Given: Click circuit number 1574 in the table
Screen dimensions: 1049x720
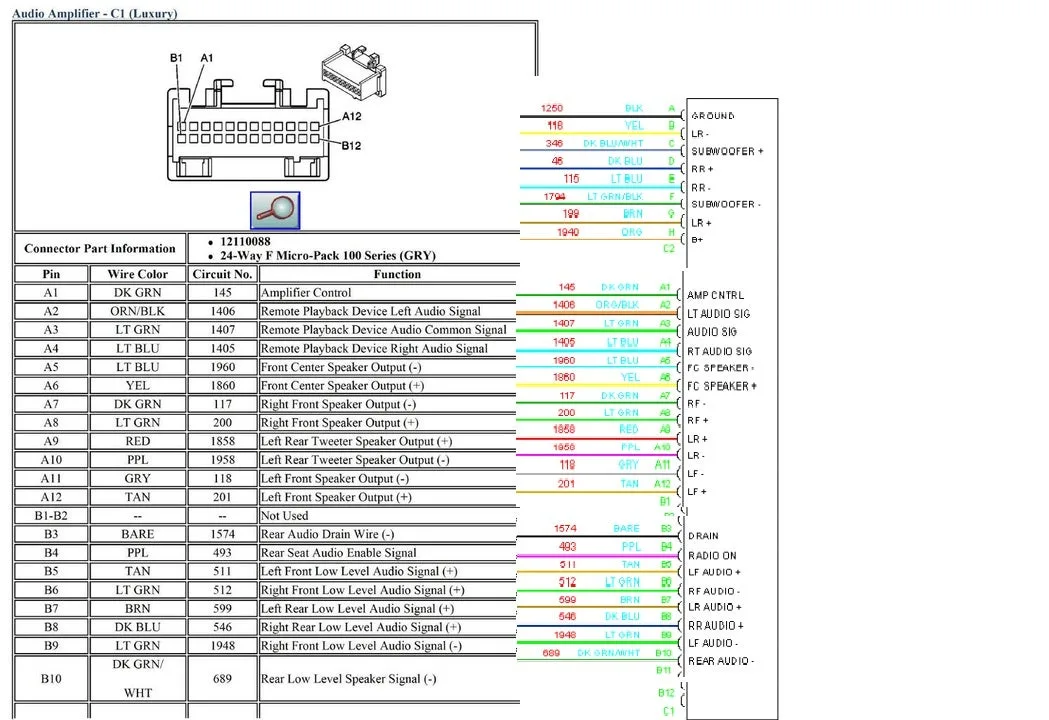Looking at the screenshot, I should click(222, 534).
